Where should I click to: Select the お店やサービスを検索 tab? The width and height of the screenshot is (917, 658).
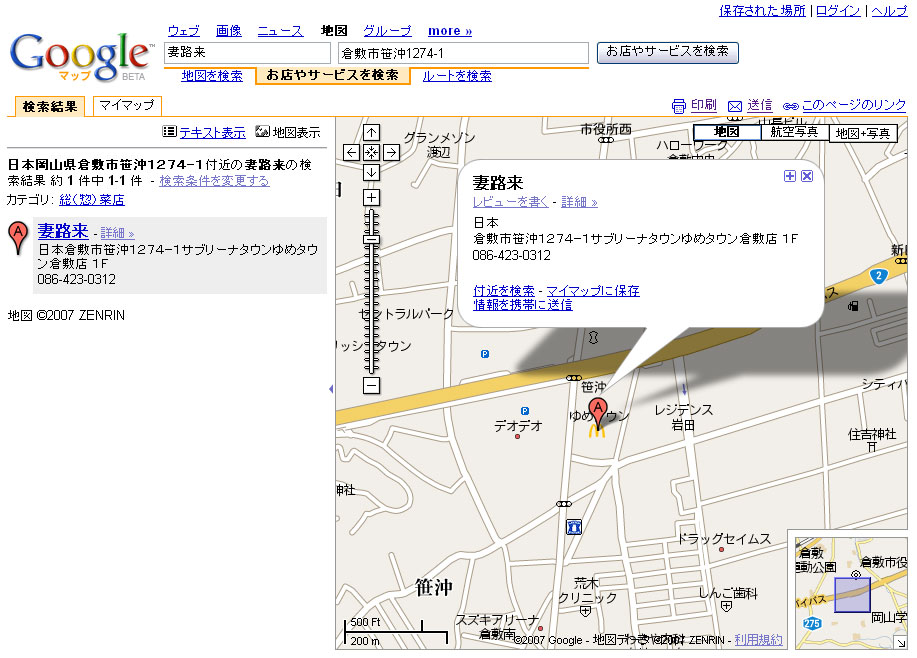coord(332,75)
